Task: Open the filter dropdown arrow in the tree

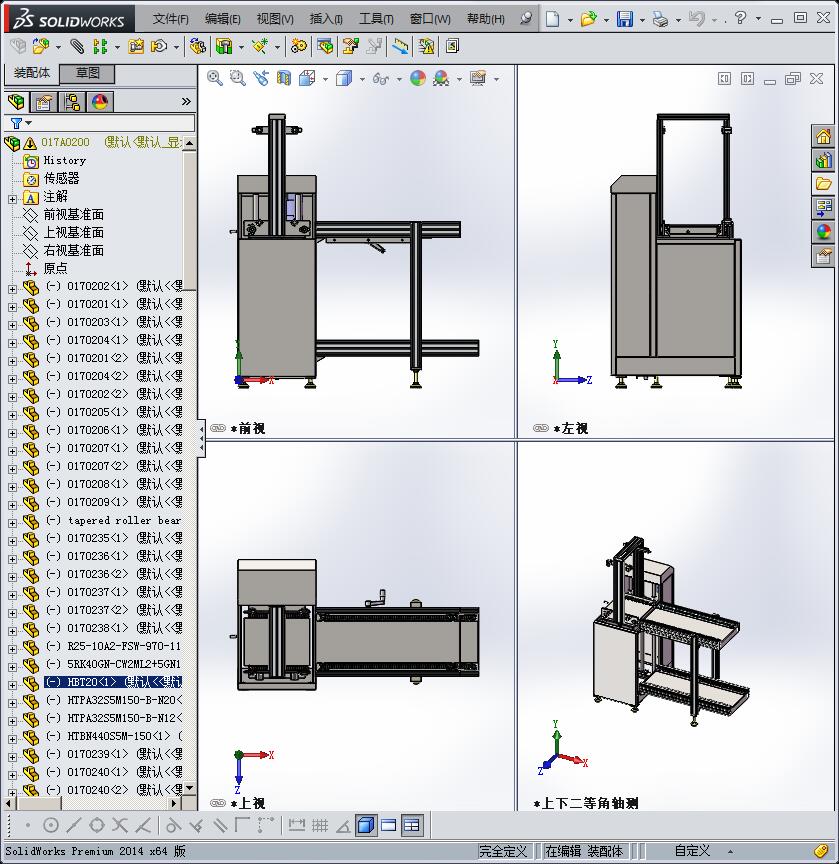Action: (29, 123)
